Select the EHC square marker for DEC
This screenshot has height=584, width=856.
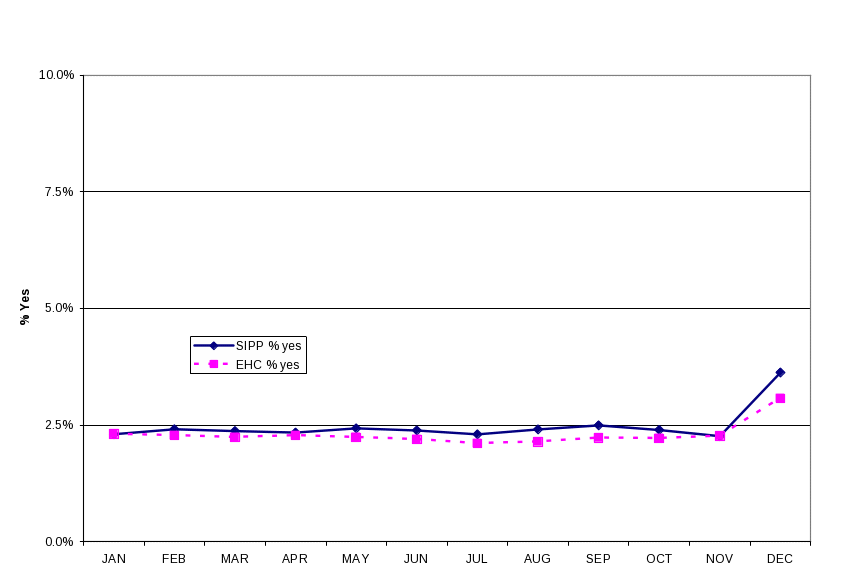(x=780, y=398)
